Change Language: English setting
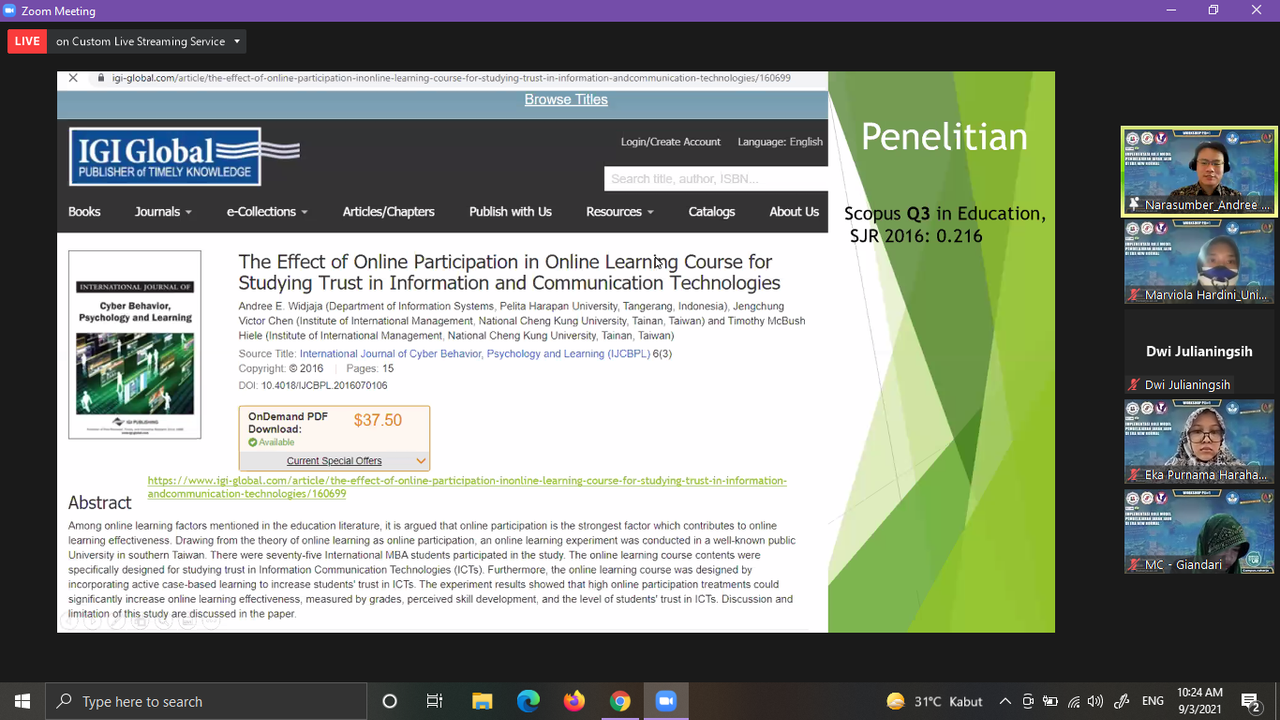The width and height of the screenshot is (1280, 720). point(780,142)
